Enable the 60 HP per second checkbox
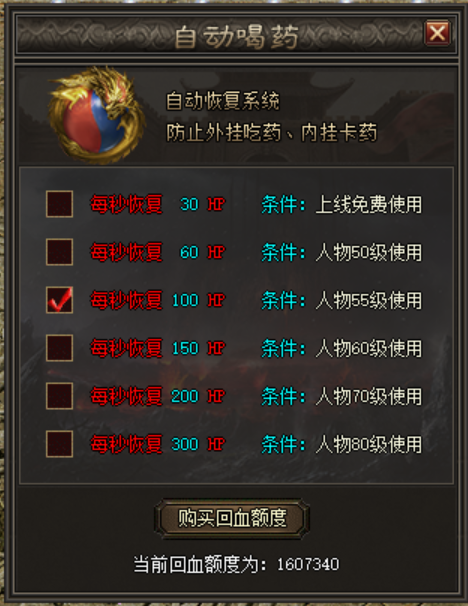 [59, 252]
